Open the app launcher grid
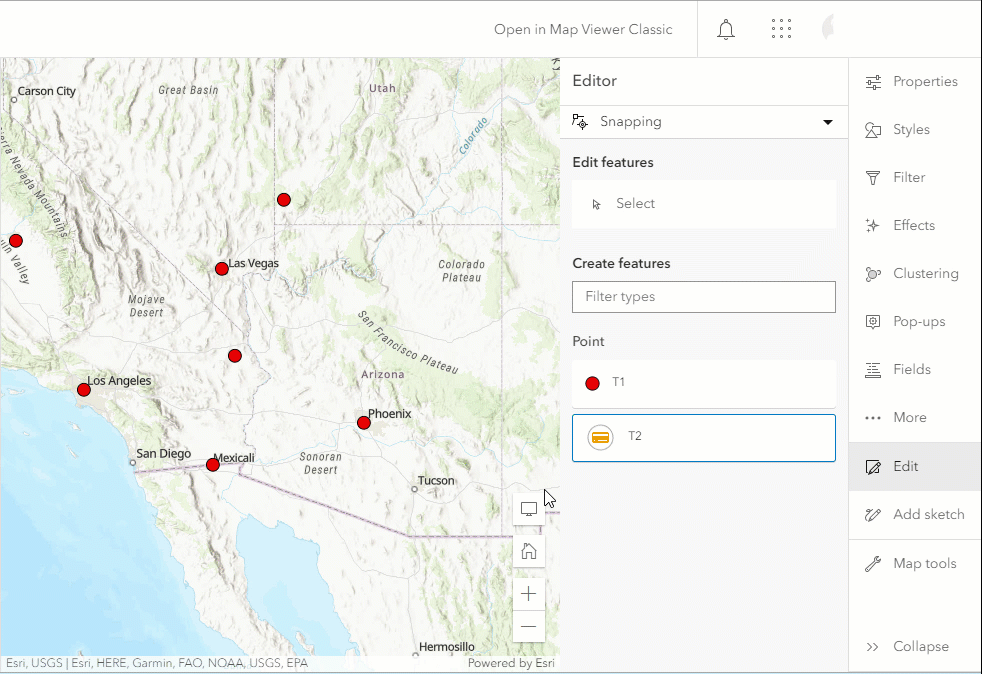 pyautogui.click(x=781, y=29)
